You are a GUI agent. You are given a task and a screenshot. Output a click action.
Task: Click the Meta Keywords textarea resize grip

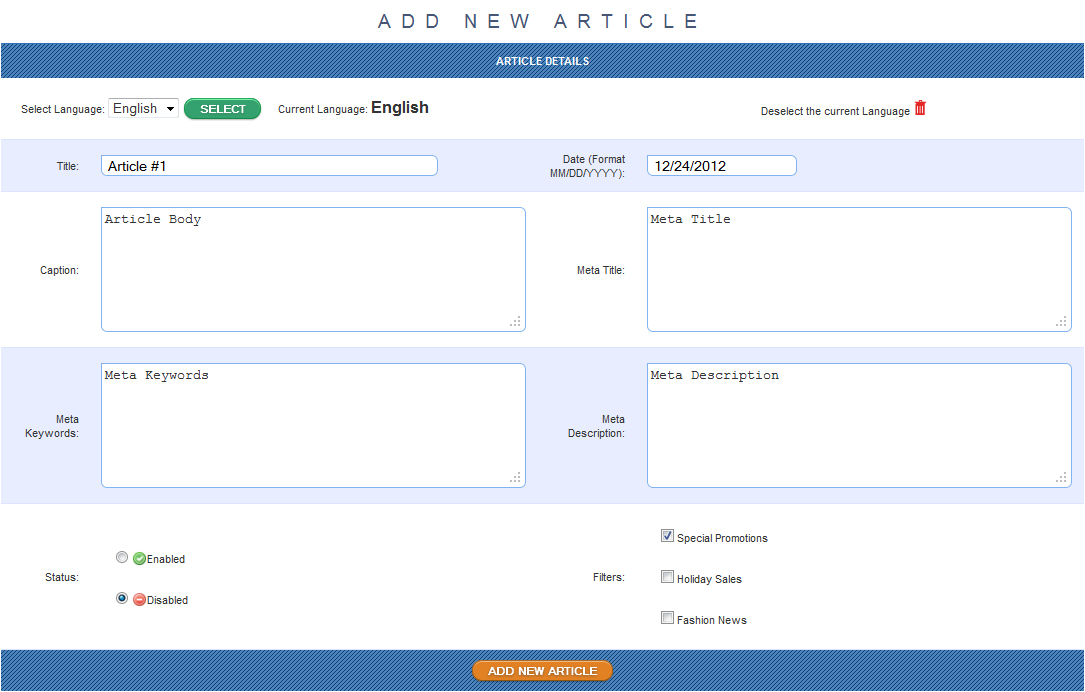(x=515, y=477)
